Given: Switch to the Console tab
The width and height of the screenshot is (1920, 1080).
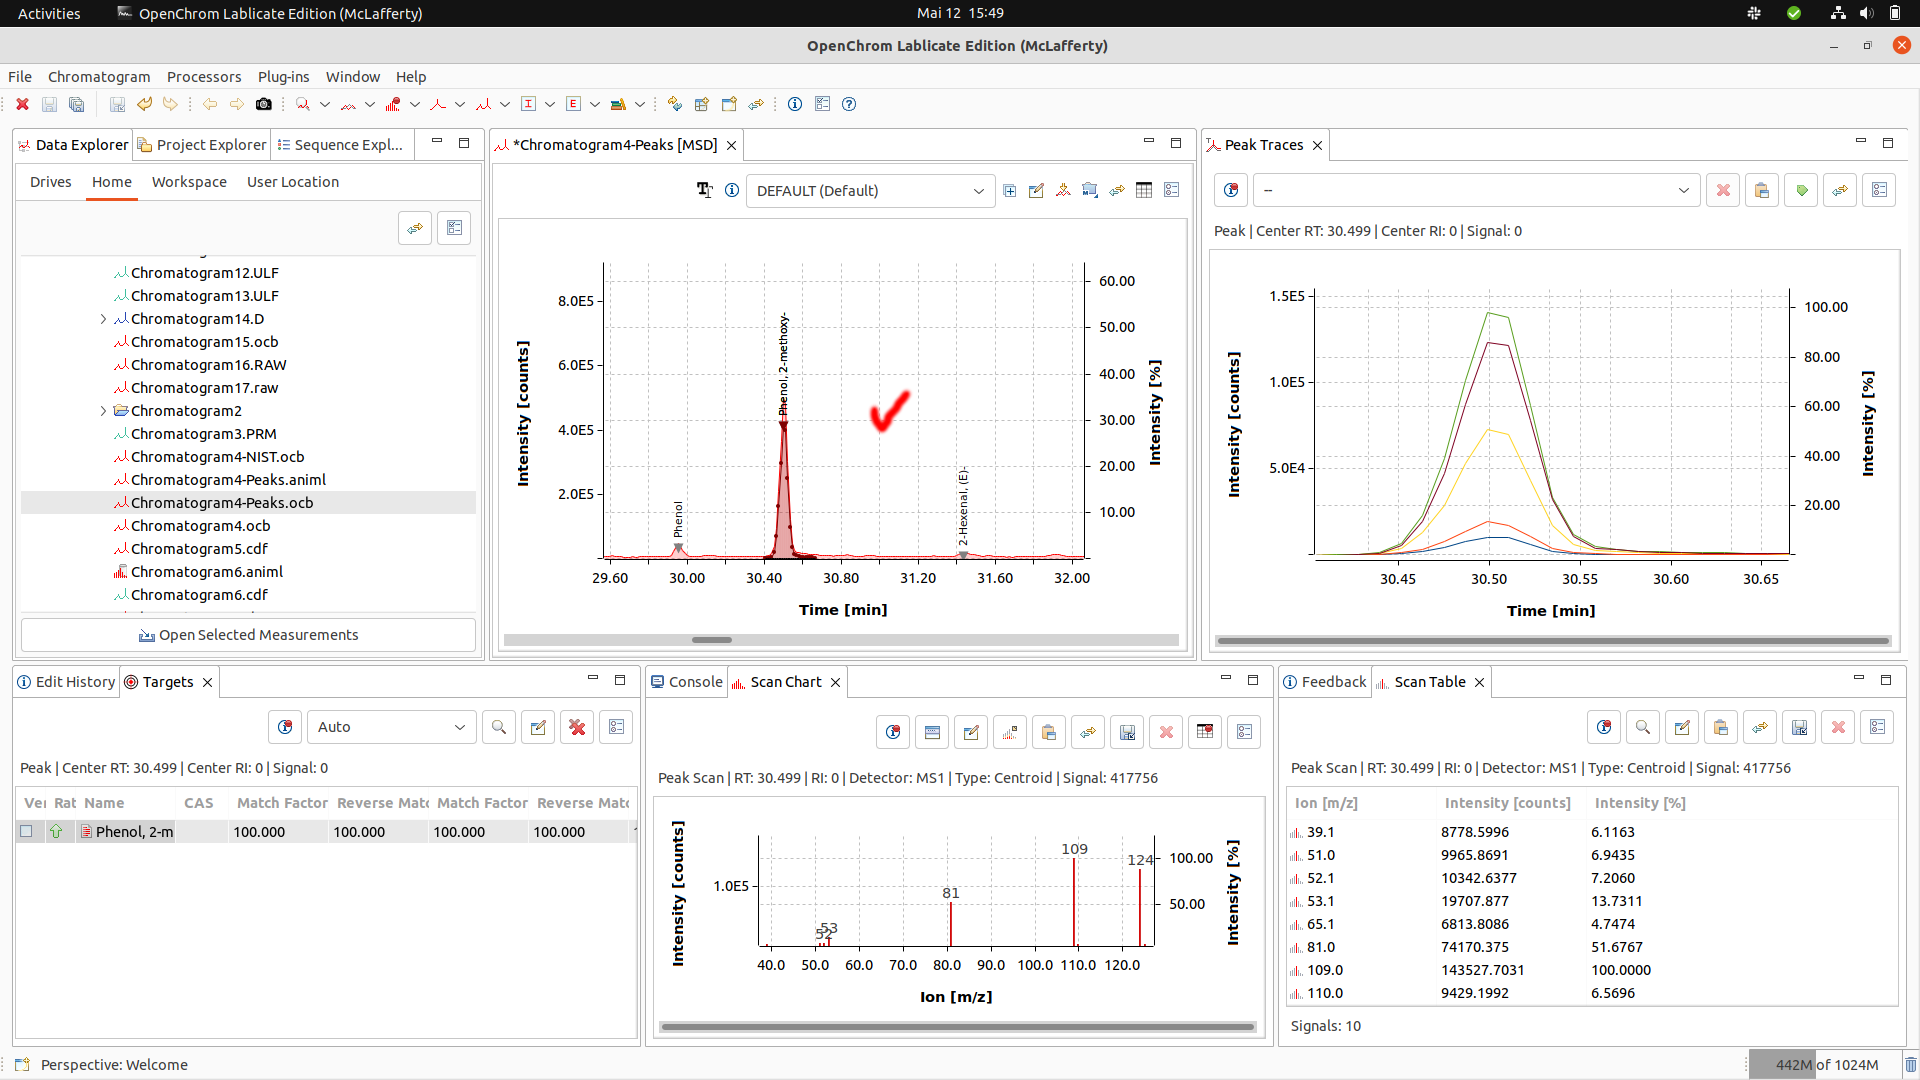Looking at the screenshot, I should (x=694, y=681).
